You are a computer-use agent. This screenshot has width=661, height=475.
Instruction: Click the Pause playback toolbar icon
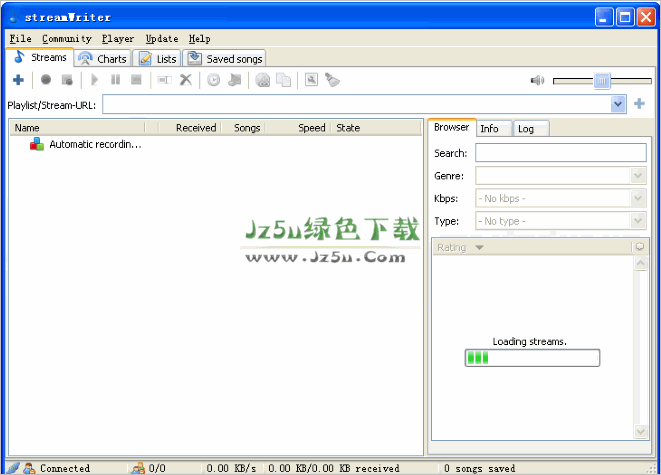(x=116, y=80)
